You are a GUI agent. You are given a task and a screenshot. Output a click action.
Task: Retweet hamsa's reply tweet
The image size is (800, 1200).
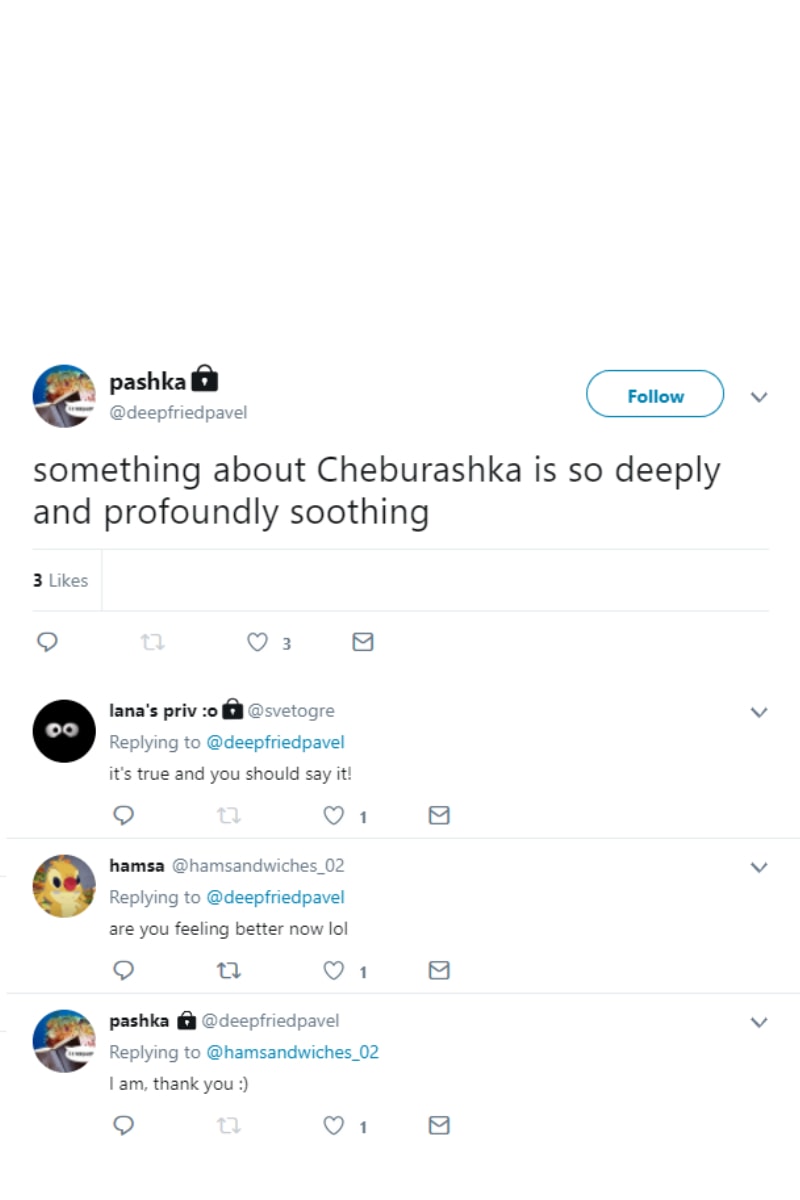229,971
